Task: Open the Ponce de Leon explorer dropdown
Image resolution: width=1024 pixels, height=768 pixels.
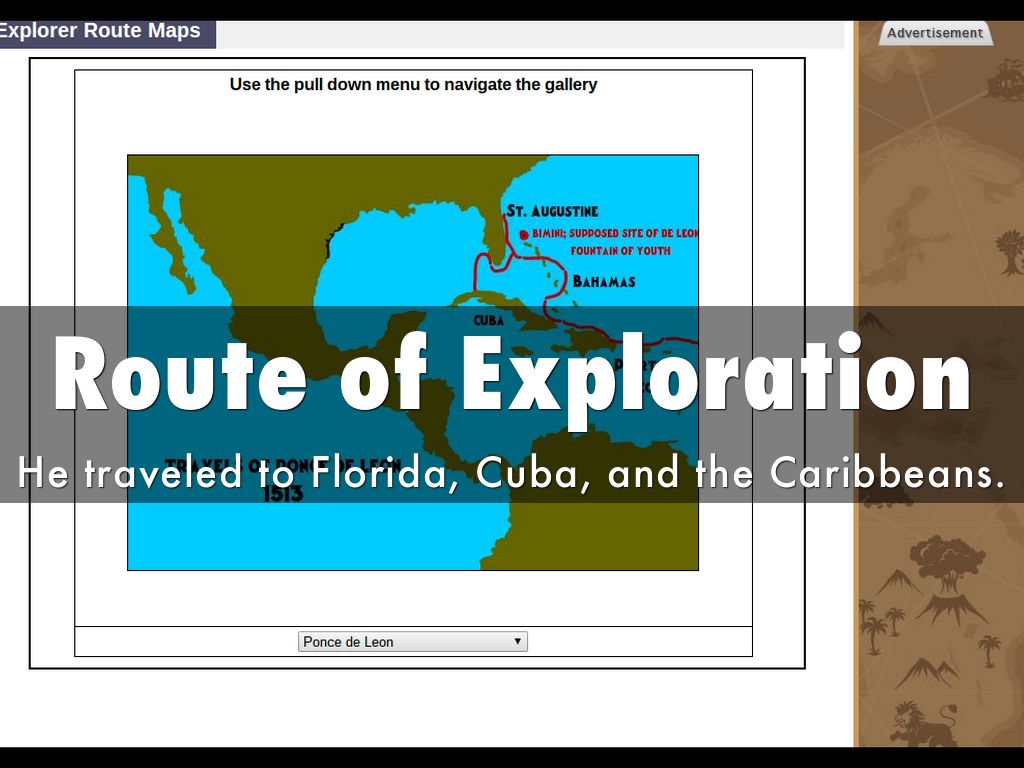Action: click(x=412, y=642)
